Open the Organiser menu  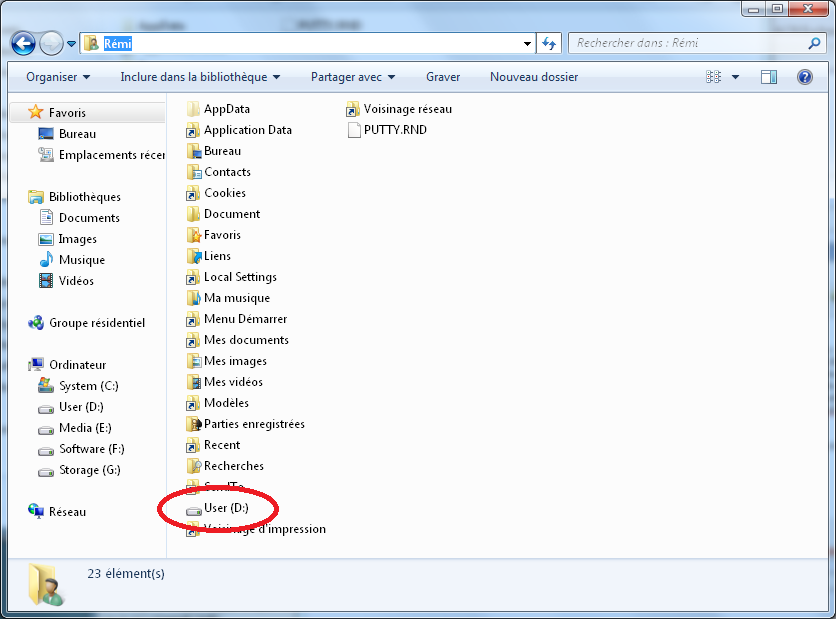(58, 77)
